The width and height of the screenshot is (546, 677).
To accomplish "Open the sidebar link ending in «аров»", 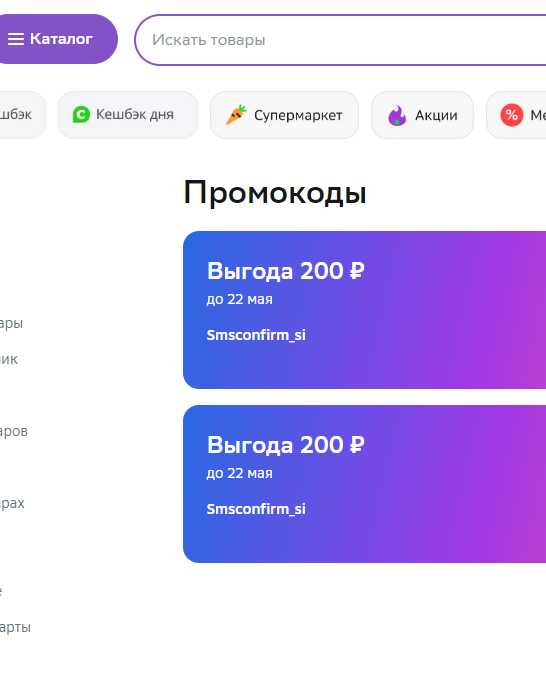I will [14, 431].
